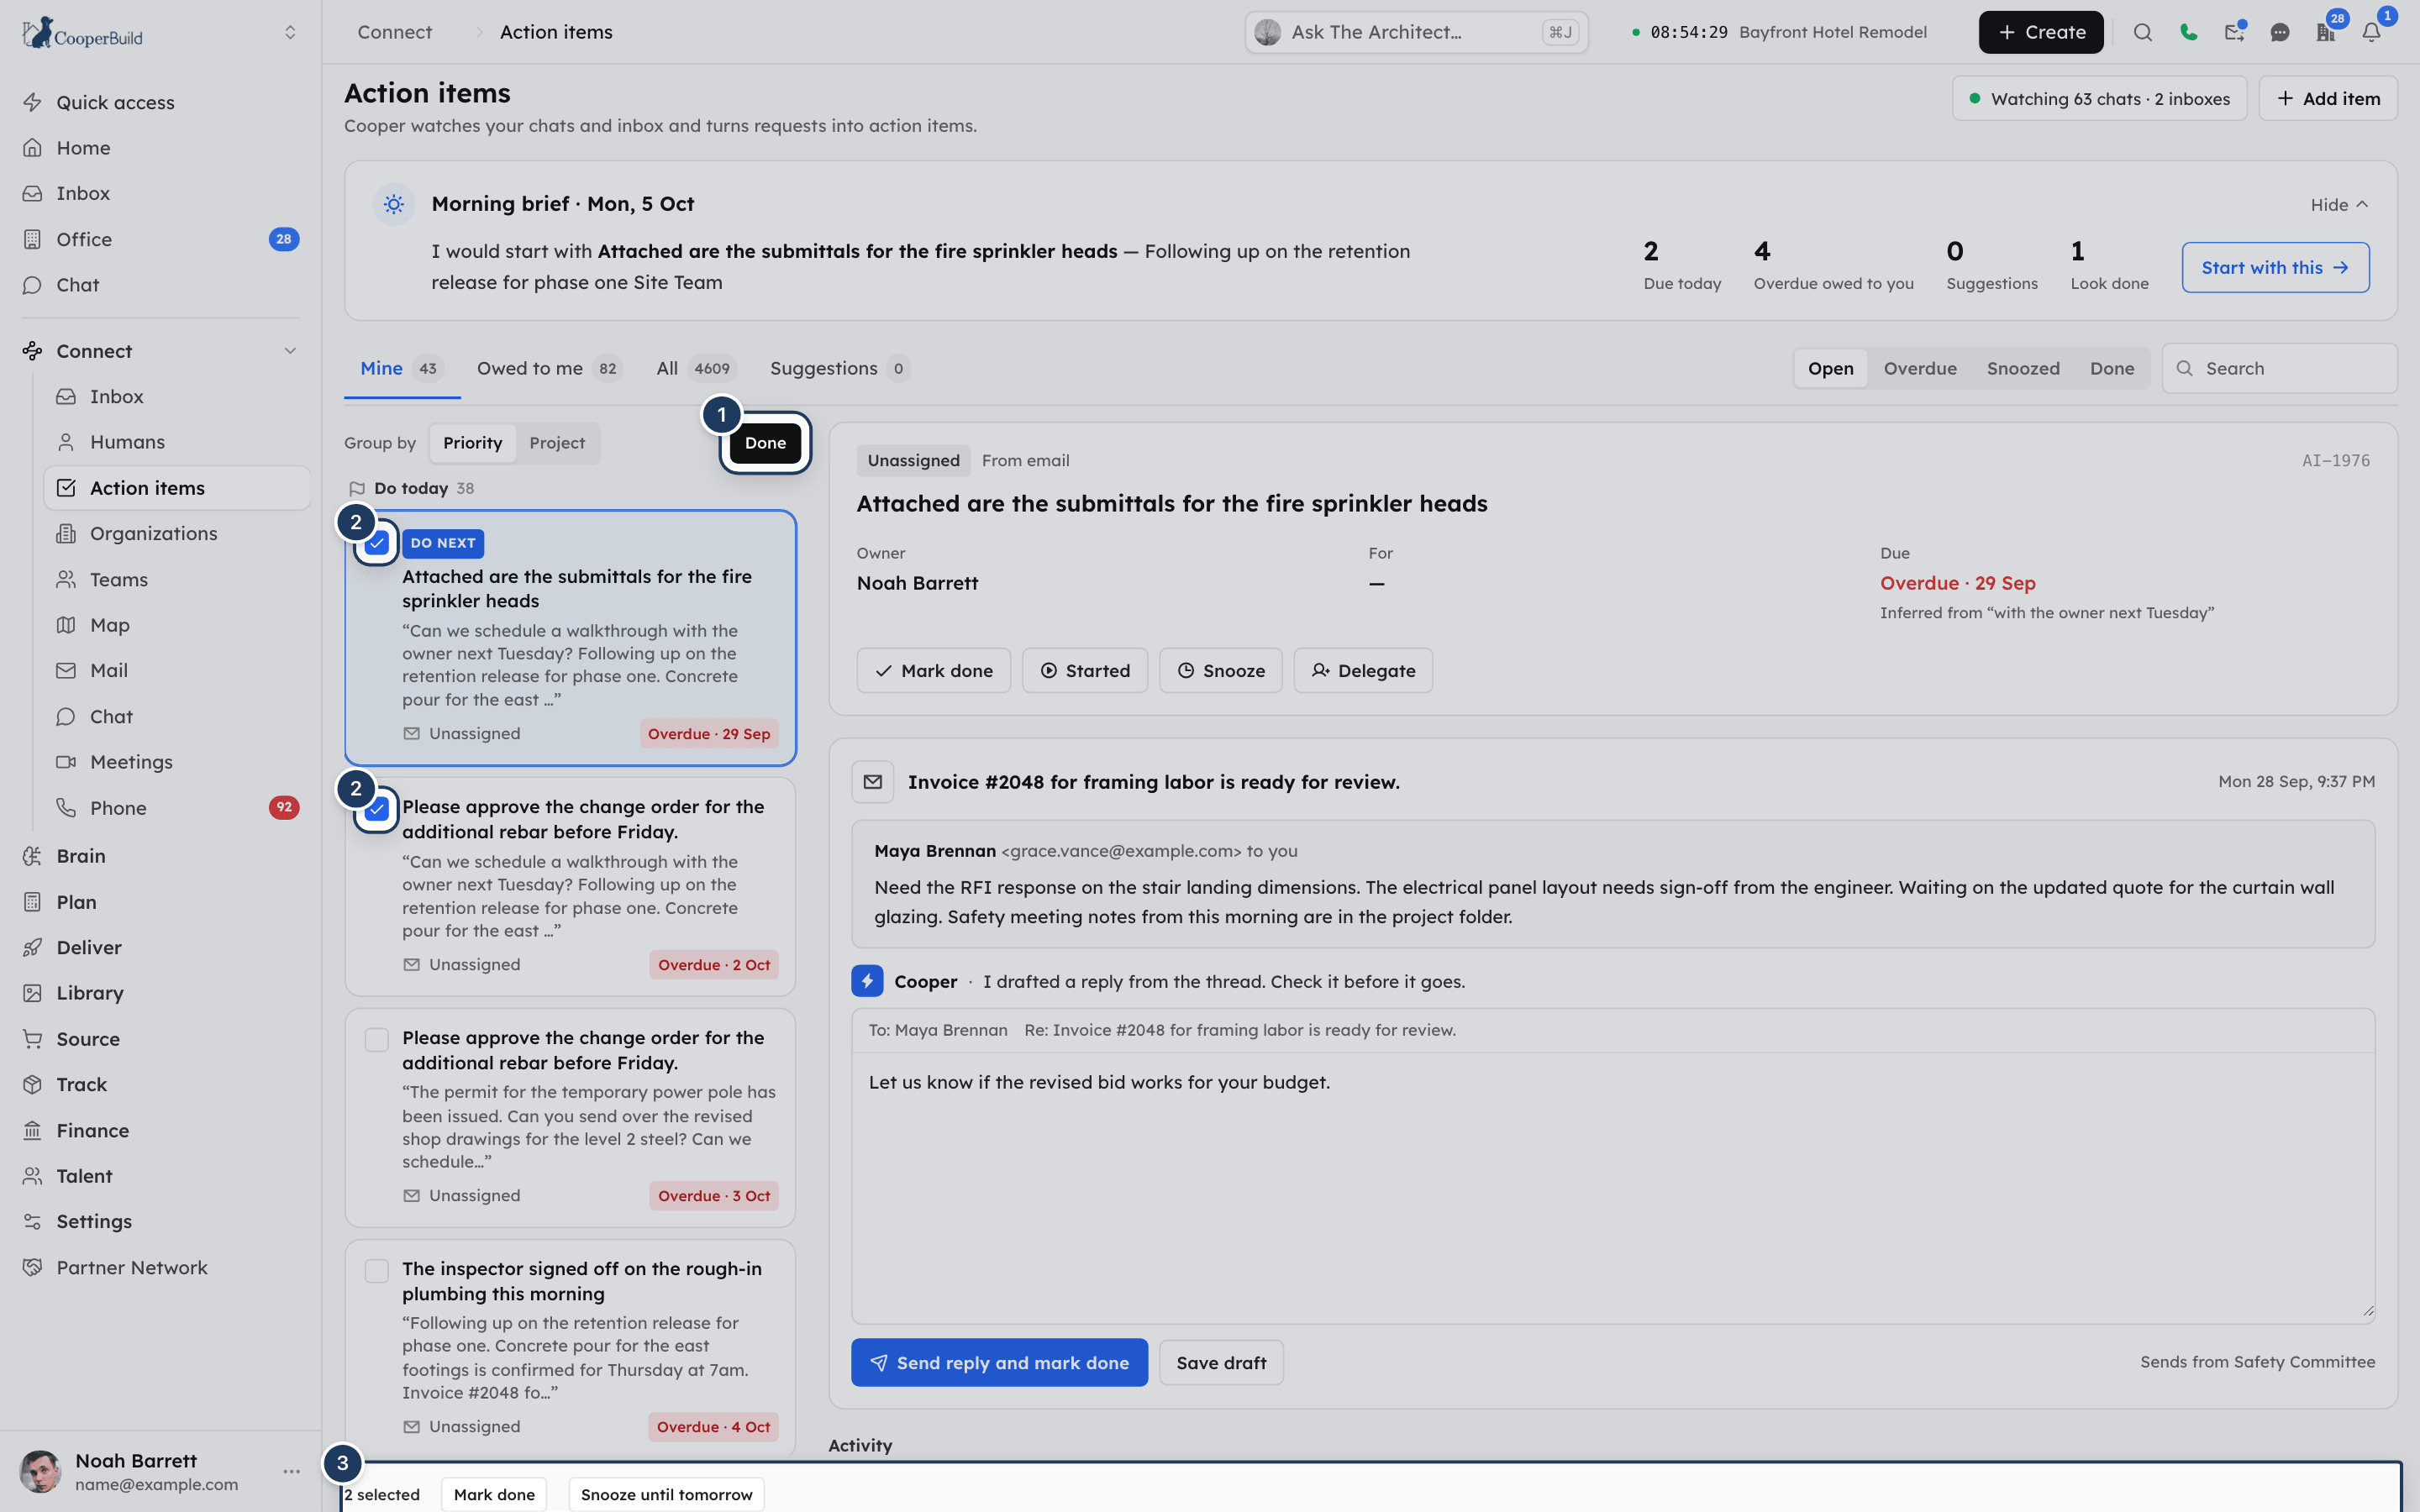Open the search icon in top bar
The height and width of the screenshot is (1512, 2420).
tap(2142, 32)
